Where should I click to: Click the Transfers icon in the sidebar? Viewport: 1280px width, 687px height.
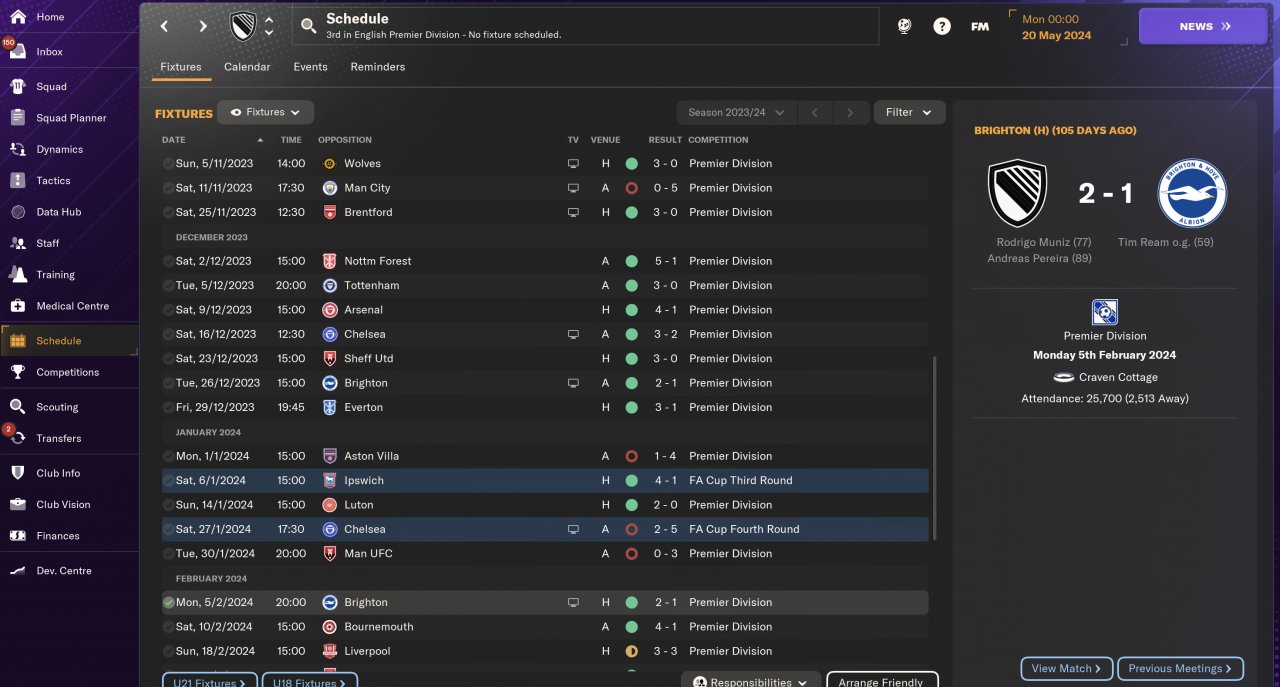pyautogui.click(x=18, y=438)
